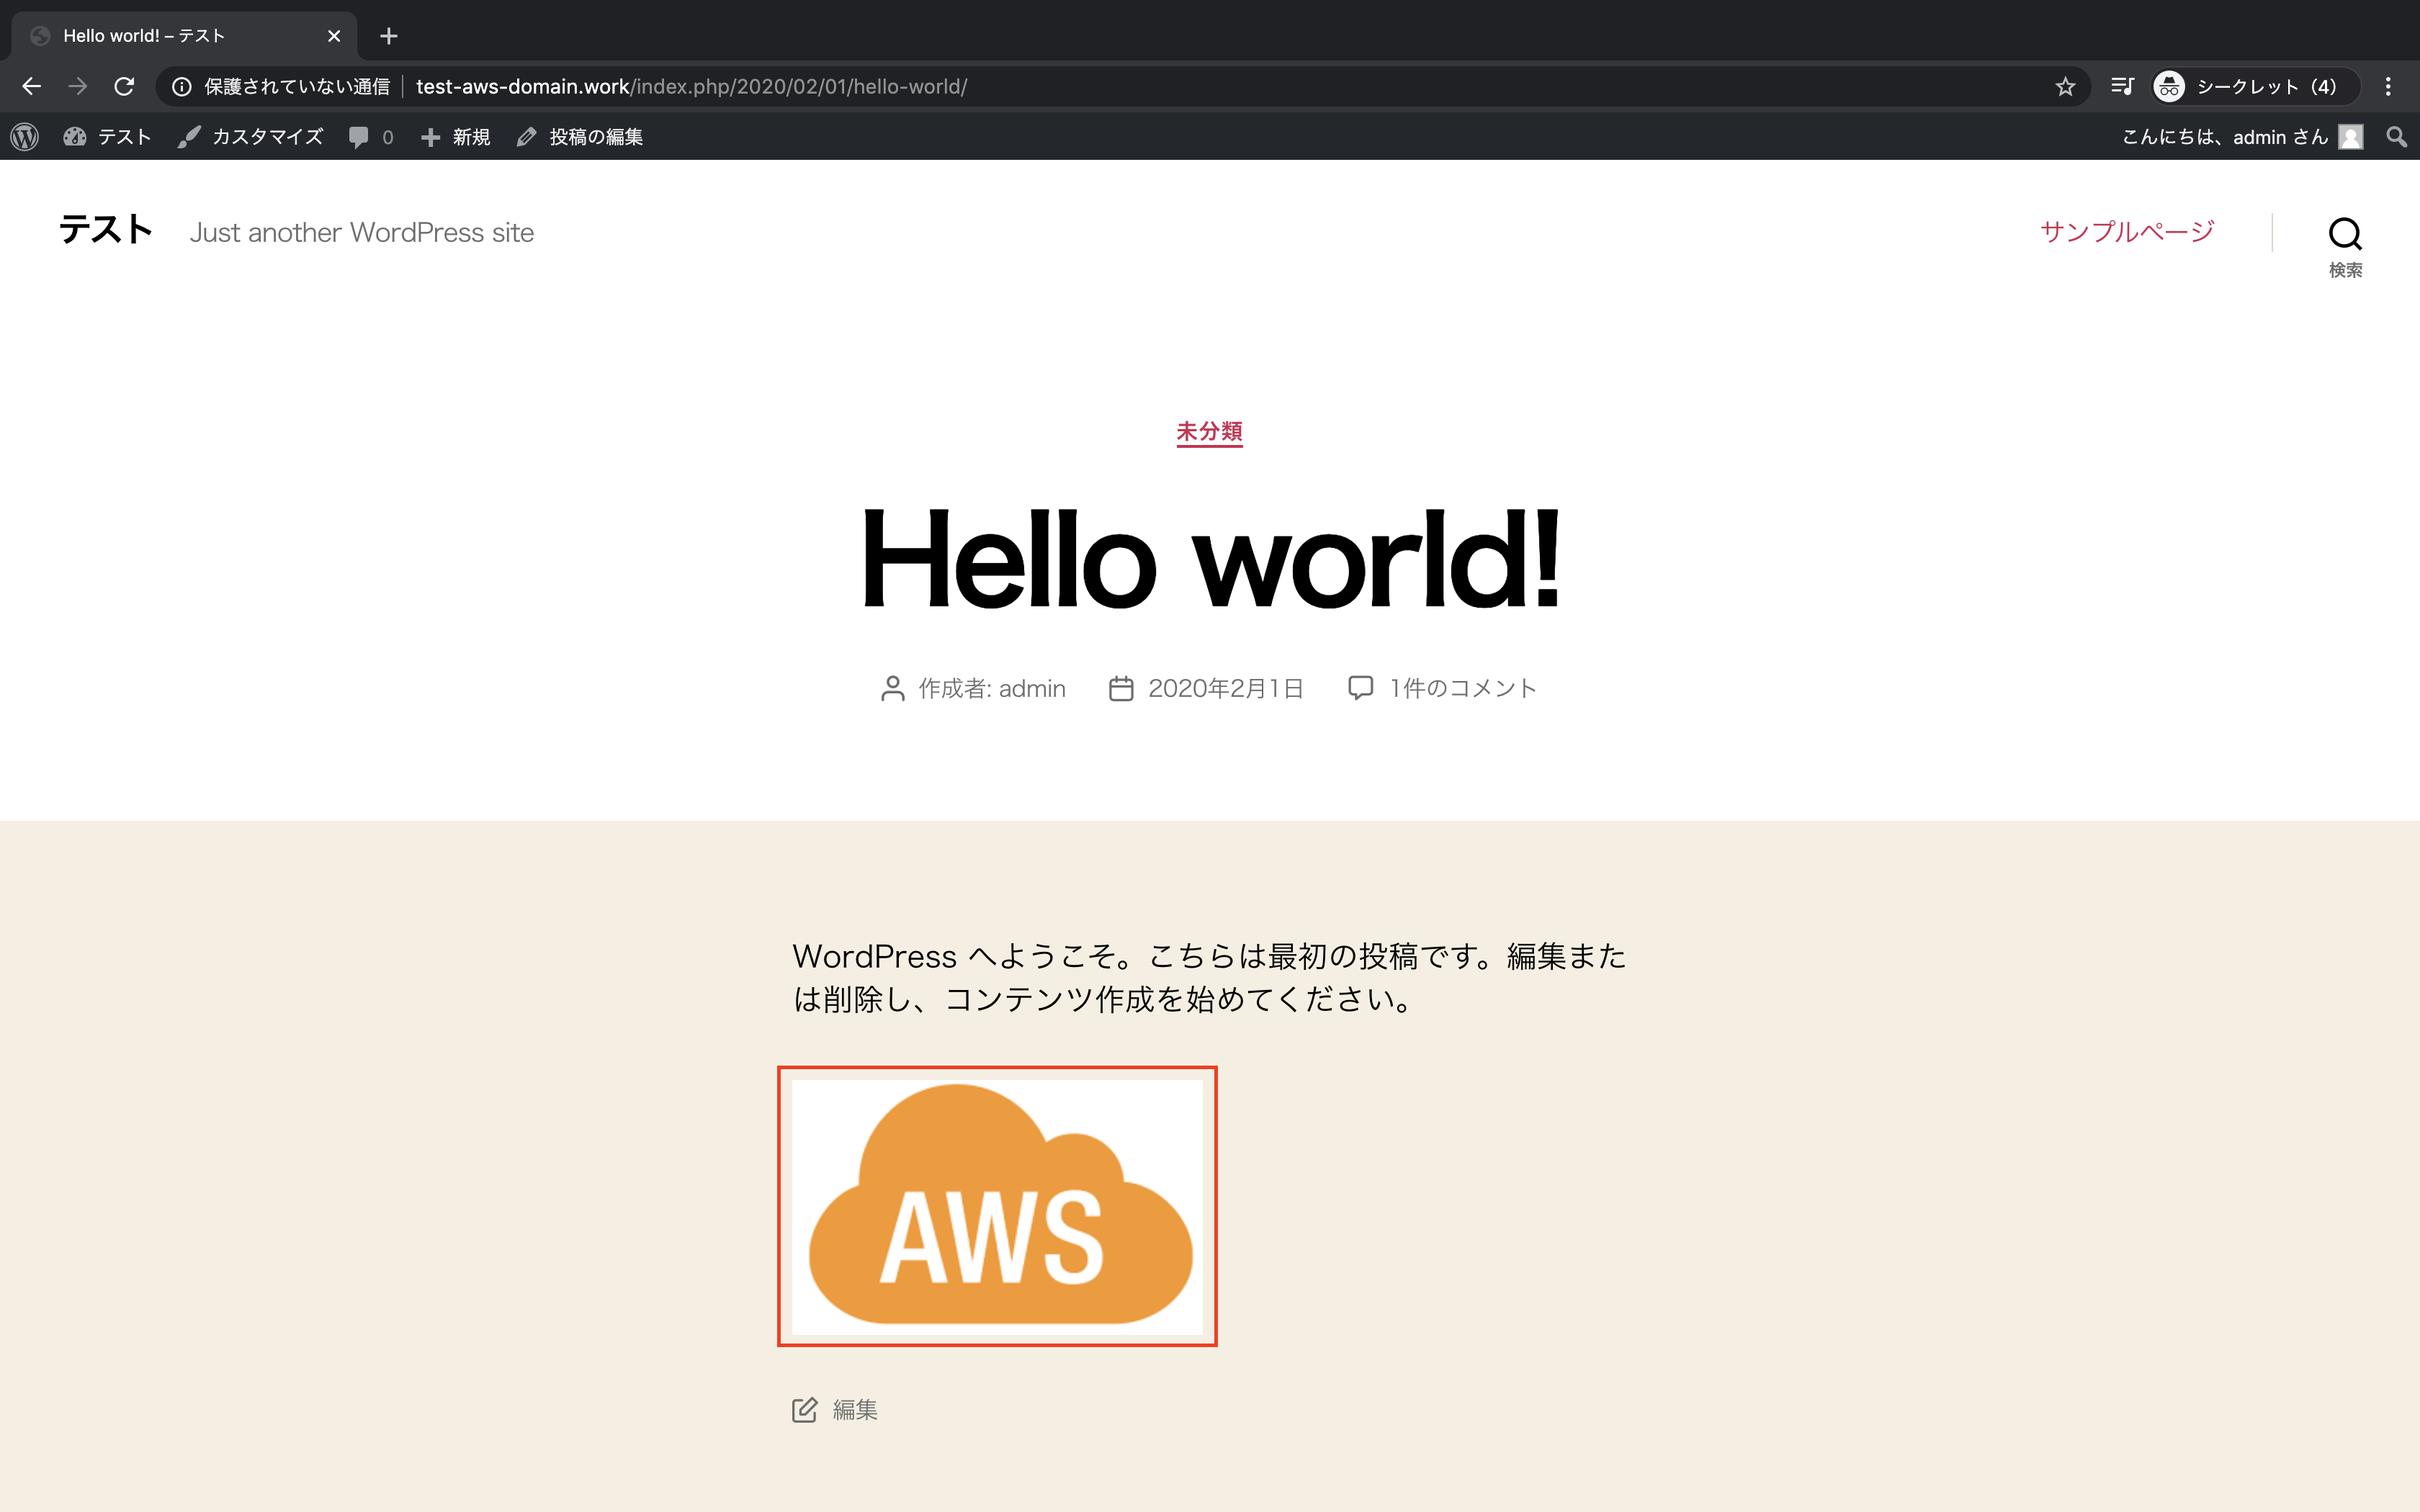The image size is (2420, 1512).
Task: Reload the page with refresh icon
Action: [124, 87]
